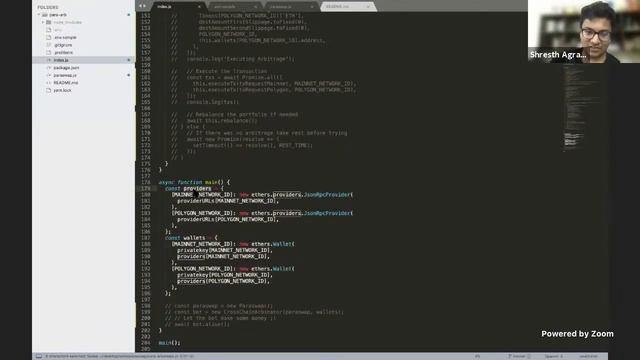
Task: Close the README.md tab
Action: click(368, 7)
